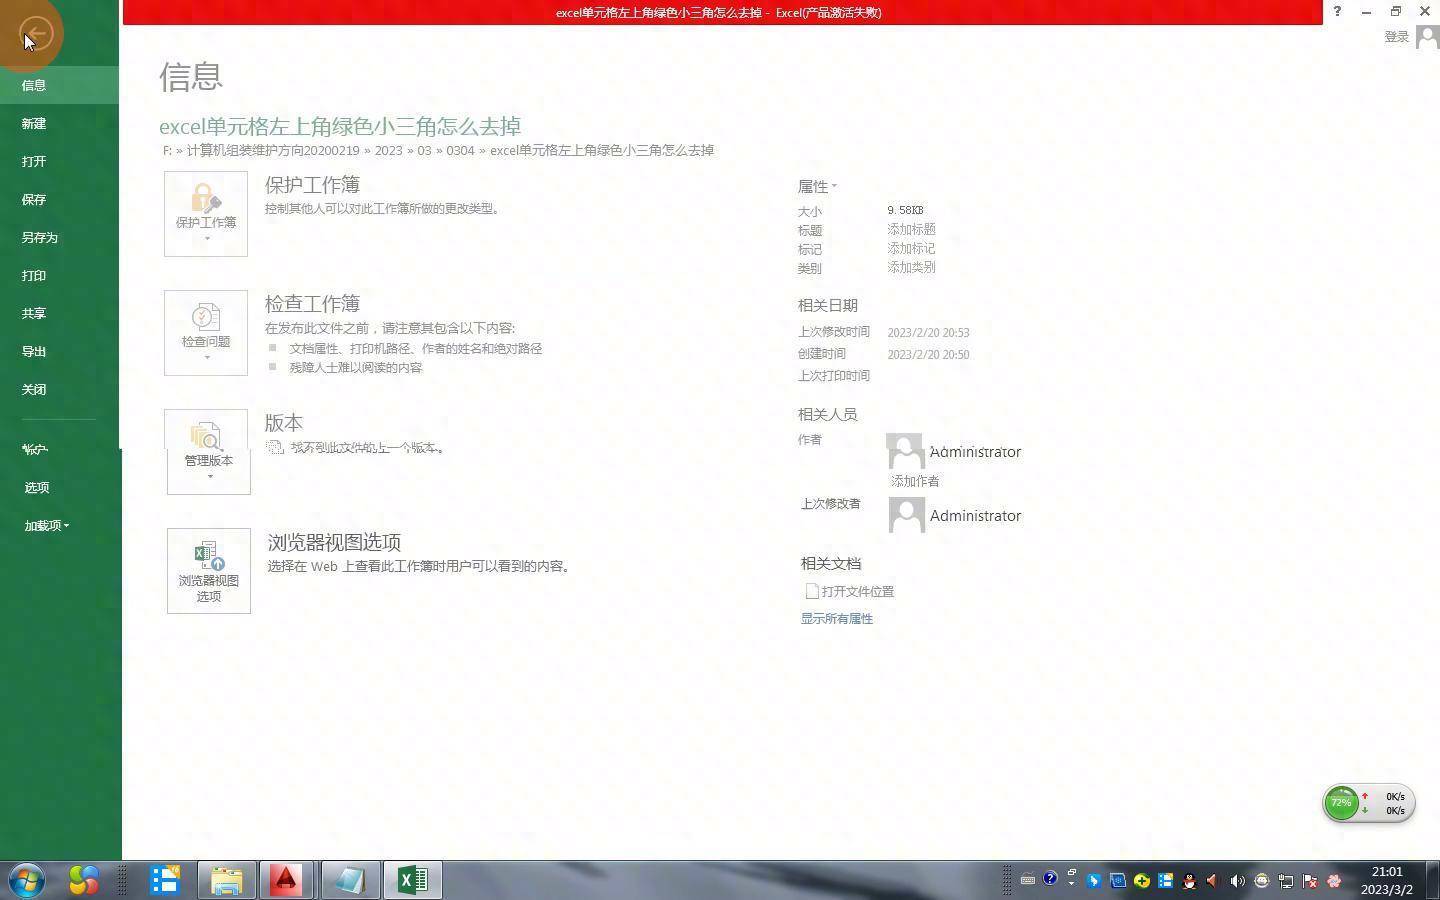Click the 72% speed ball indicator
The image size is (1440, 900).
[1341, 802]
